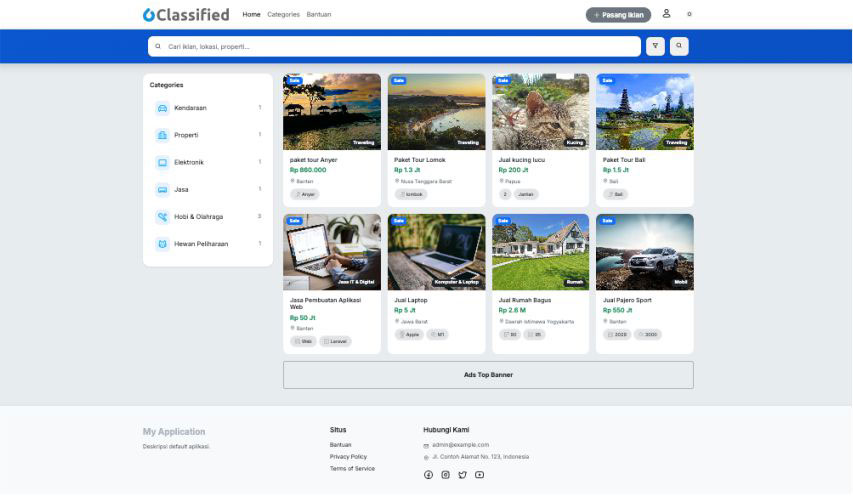Open the Bantuan menu item in header
Screen dimensions: 853x497
pos(319,15)
